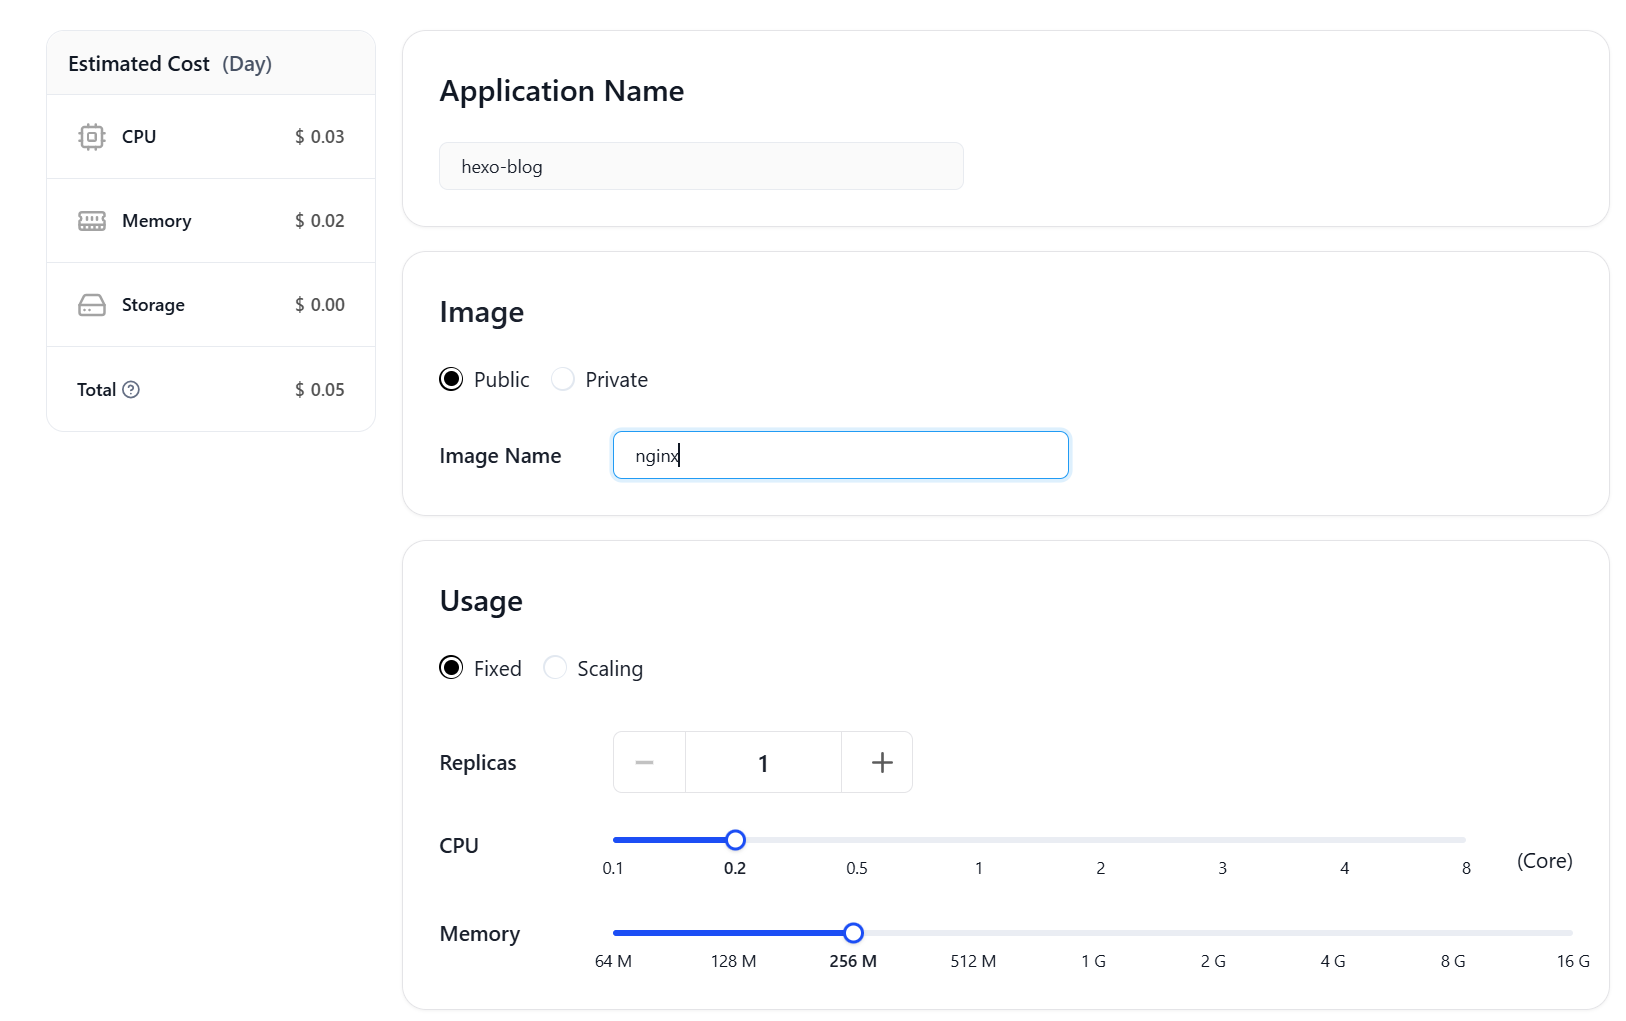The height and width of the screenshot is (1021, 1626).
Task: Set CPU slider to 1 core mark
Action: [x=979, y=840]
